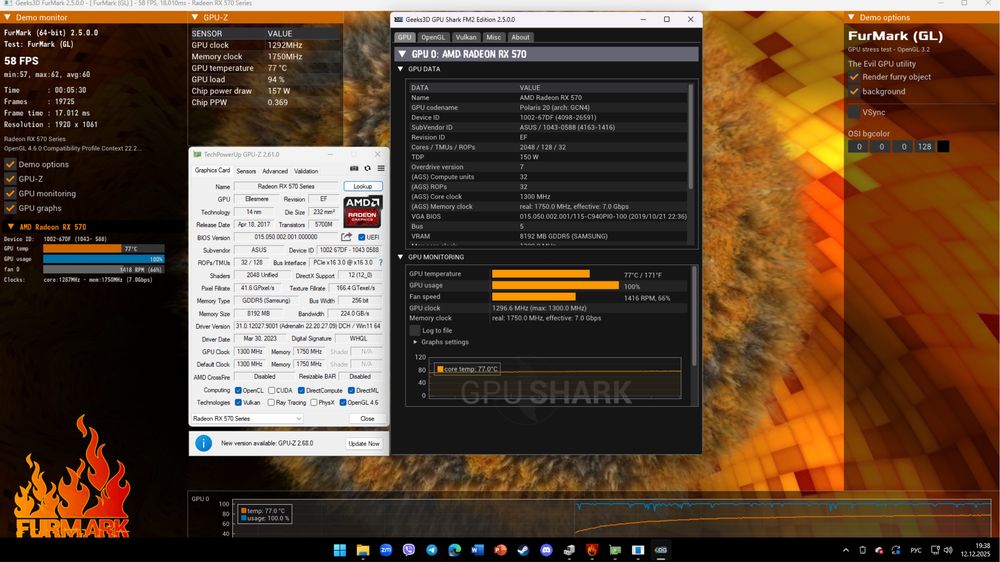Collapse the GPU MONITORING section
The width and height of the screenshot is (1000, 562).
(401, 257)
